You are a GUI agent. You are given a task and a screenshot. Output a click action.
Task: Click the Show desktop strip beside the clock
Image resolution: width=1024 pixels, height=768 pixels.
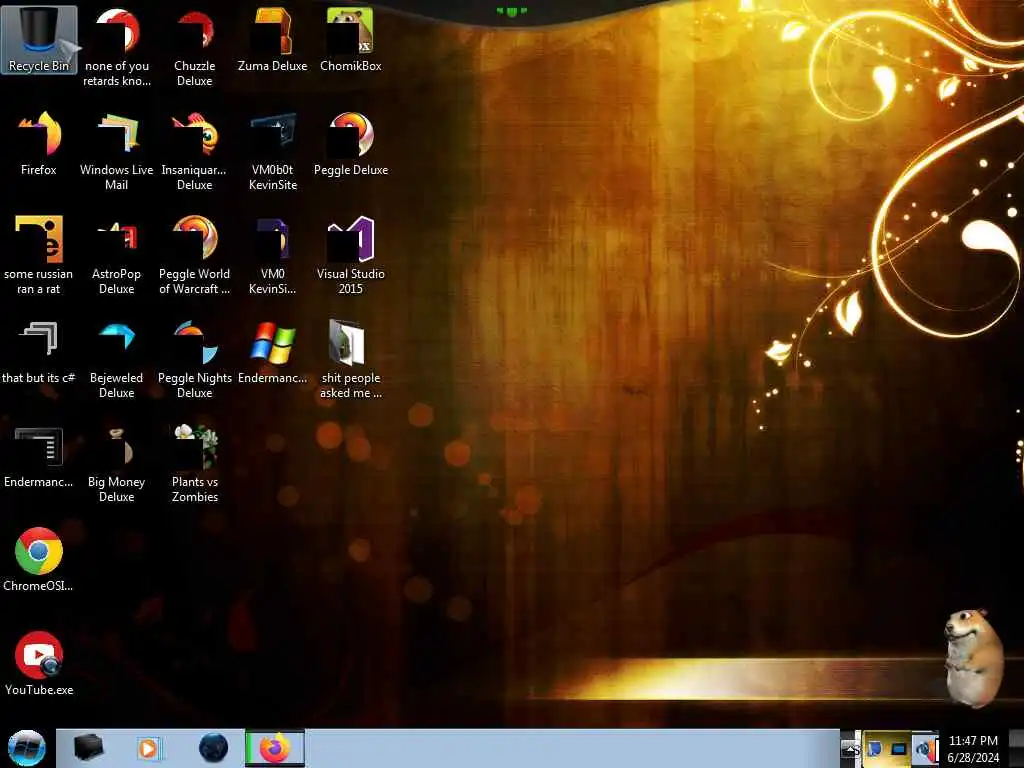pyautogui.click(x=1014, y=748)
